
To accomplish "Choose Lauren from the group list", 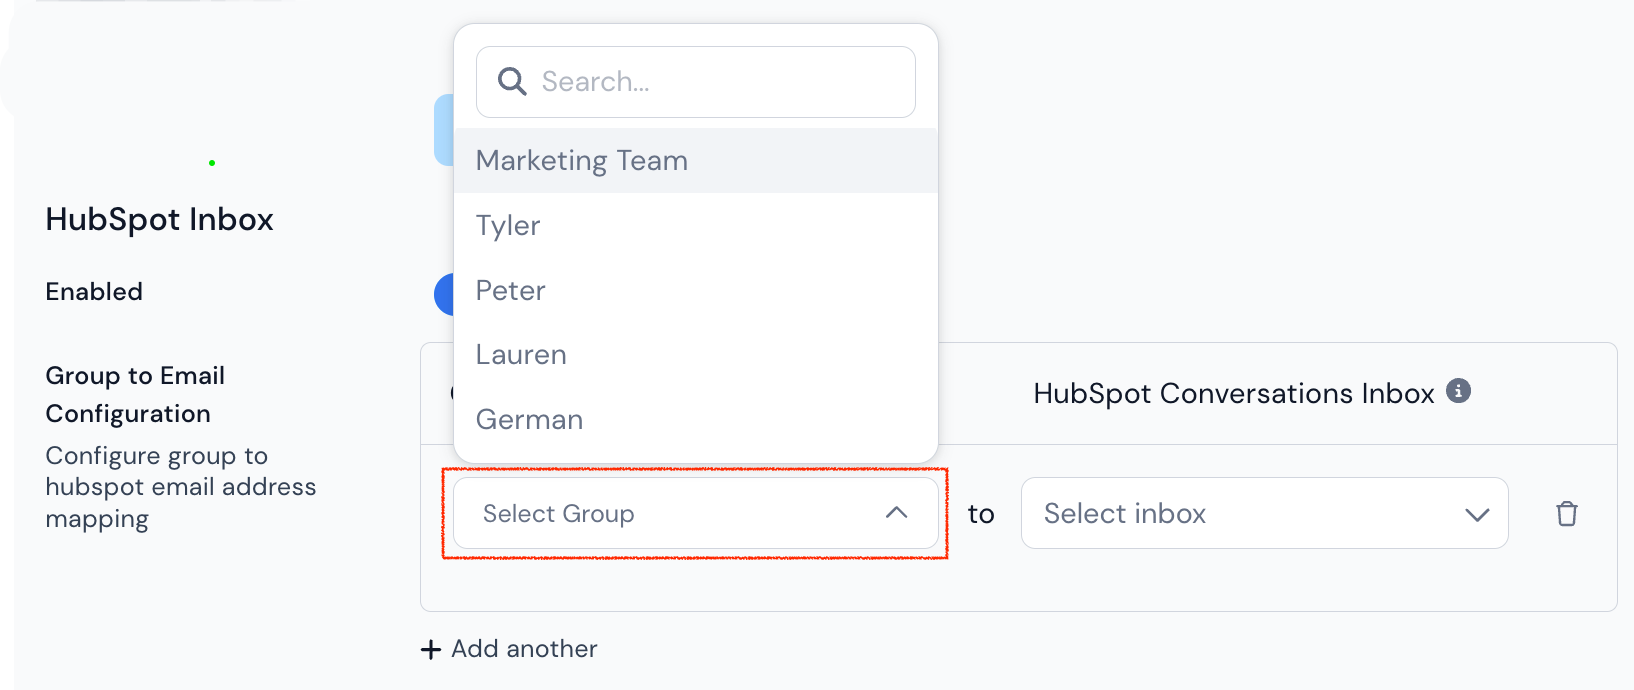I will coord(696,354).
